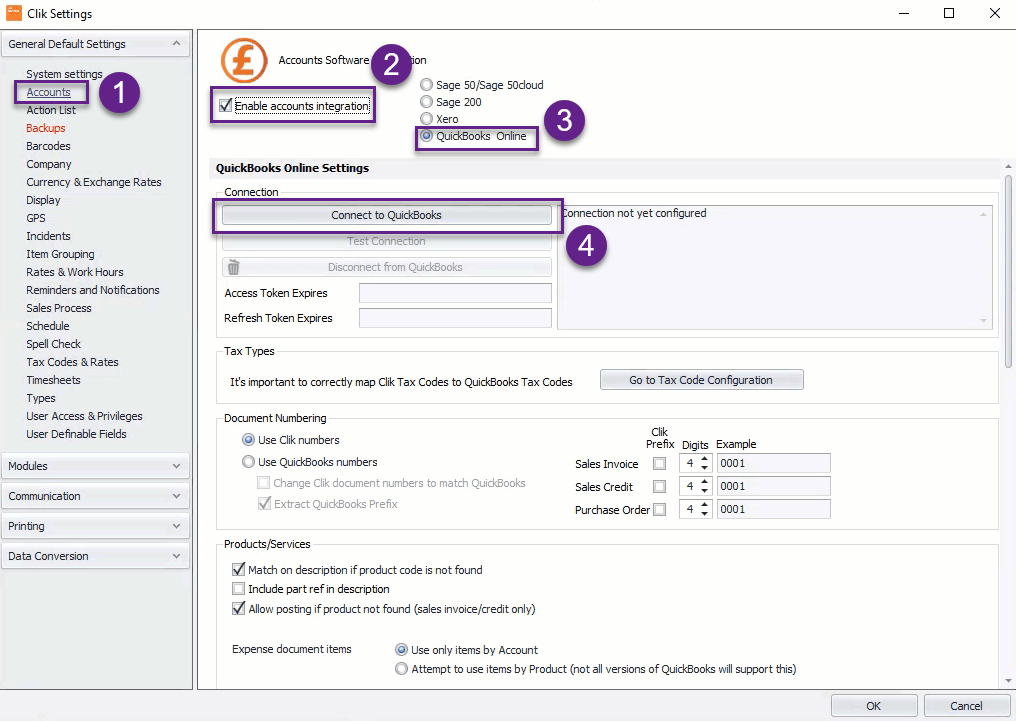Click connection status box scroll down arrow
The height and width of the screenshot is (721, 1016).
[983, 320]
